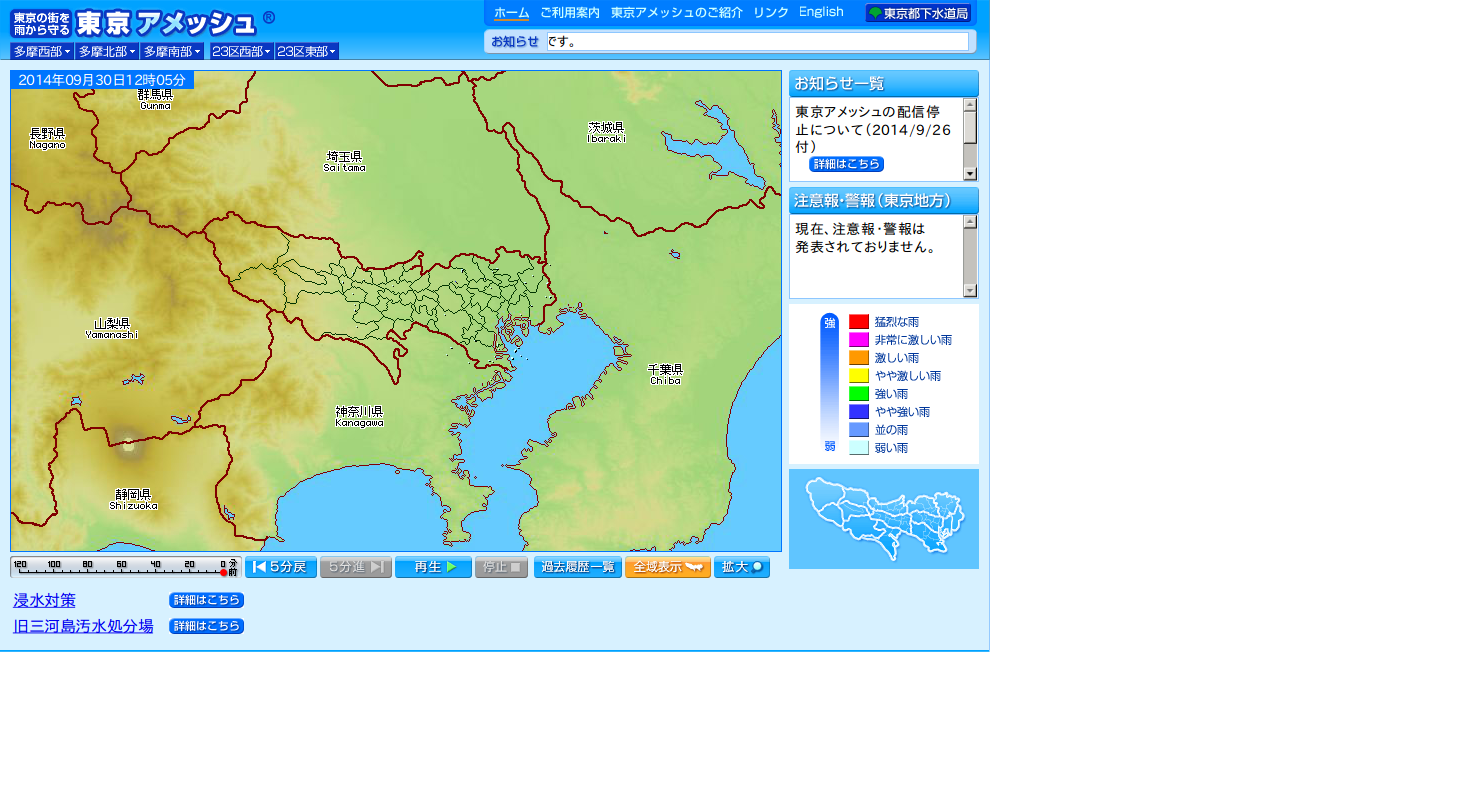This screenshot has height=806, width=1458.
Task: Click the magenta 非常に激しい雨 swatch
Action: (859, 340)
